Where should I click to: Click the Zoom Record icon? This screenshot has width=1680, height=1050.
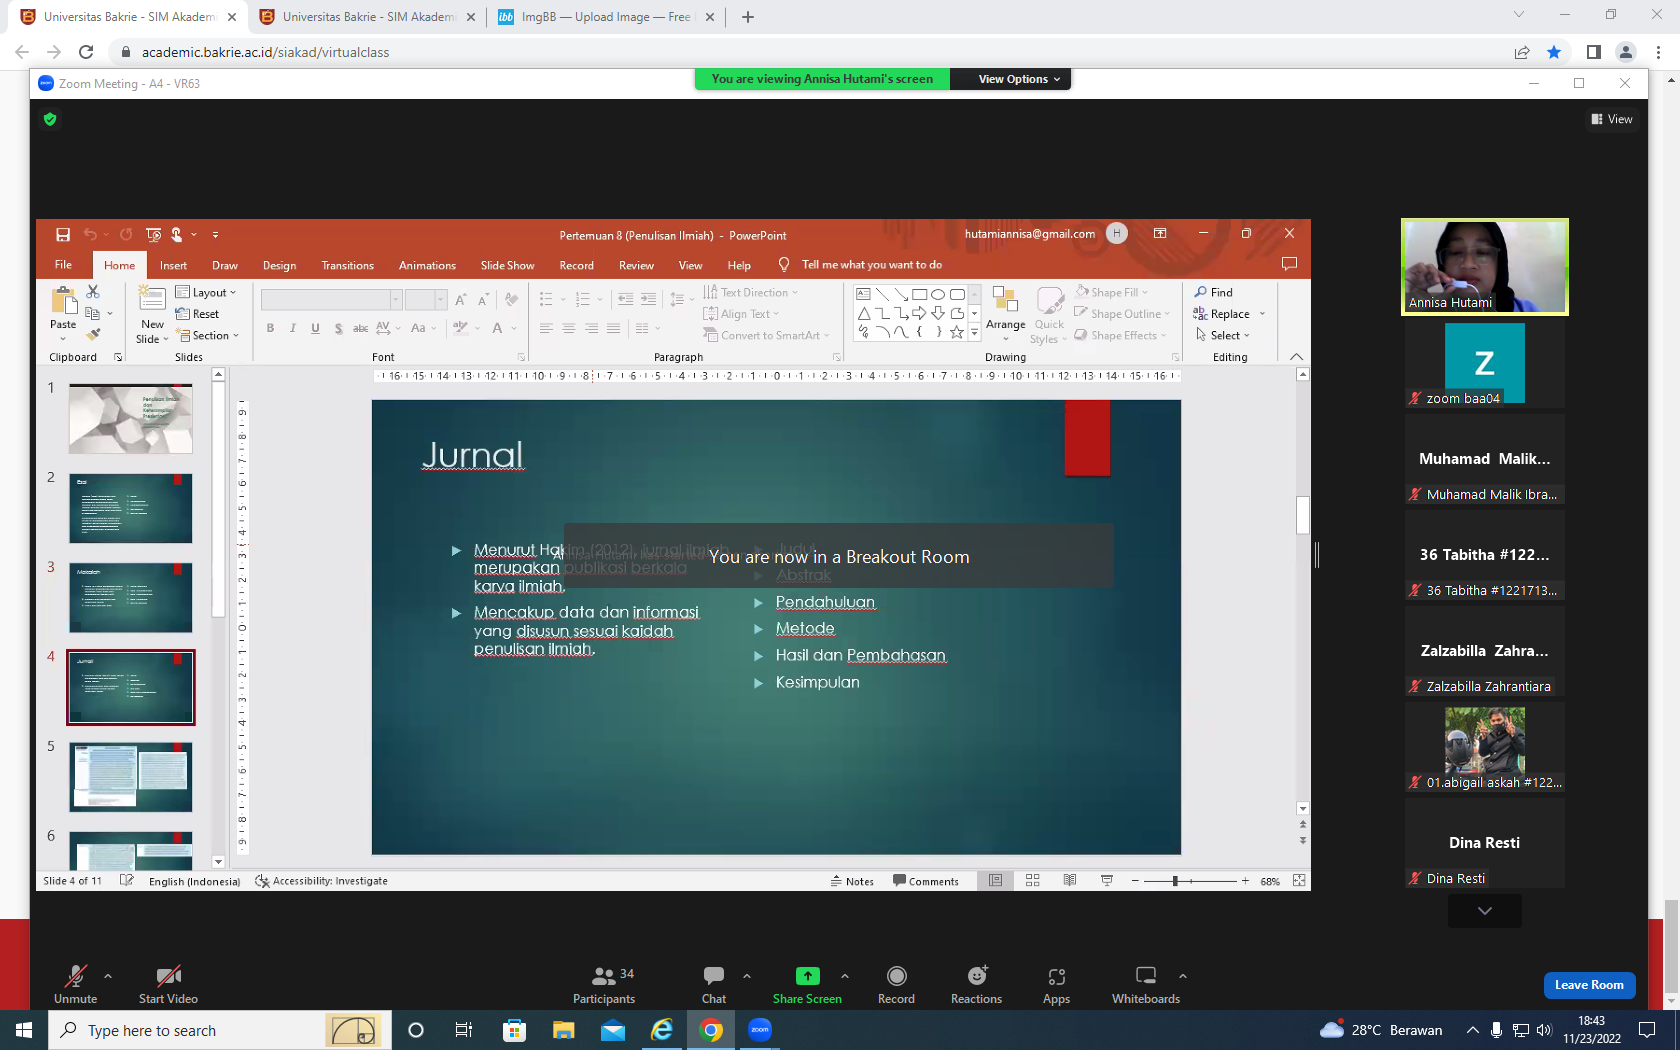[x=897, y=976]
